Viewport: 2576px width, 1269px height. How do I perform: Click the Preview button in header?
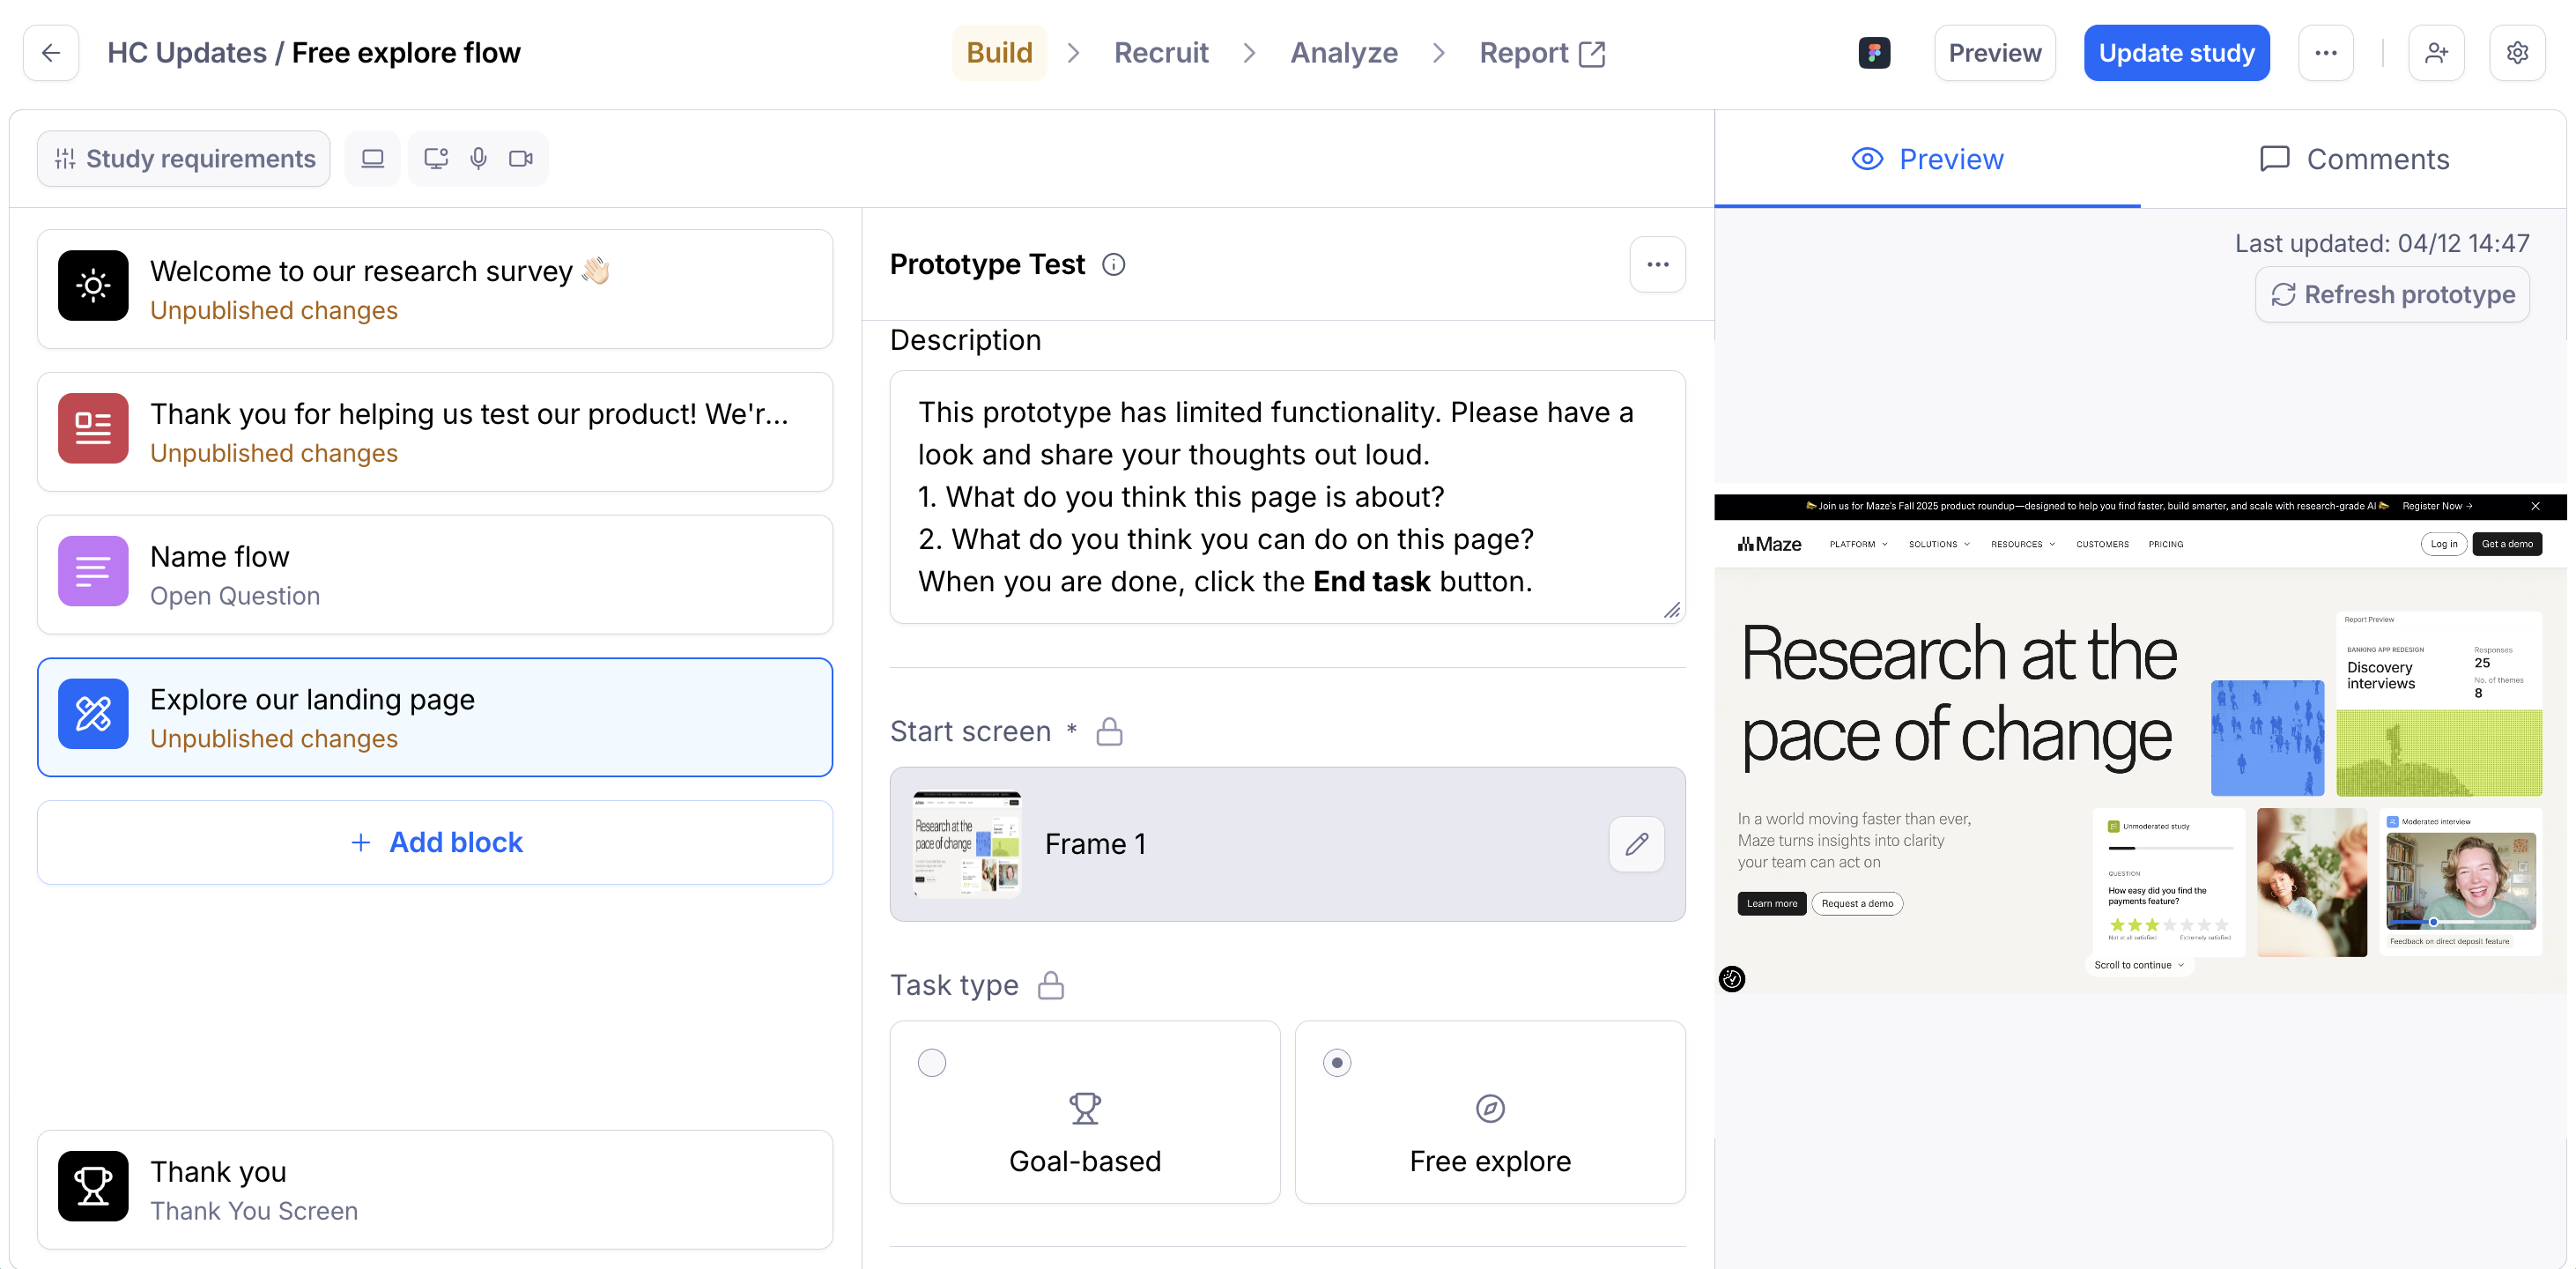pyautogui.click(x=1994, y=53)
